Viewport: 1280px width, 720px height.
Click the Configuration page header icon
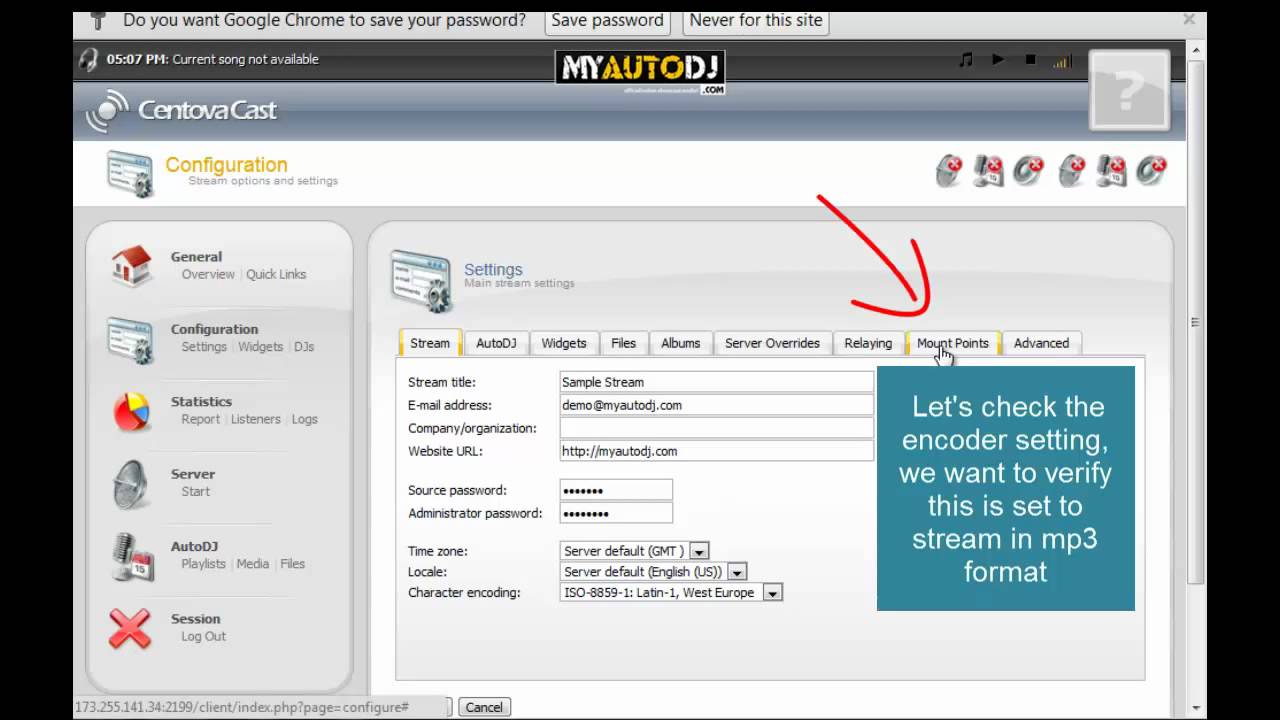point(131,172)
